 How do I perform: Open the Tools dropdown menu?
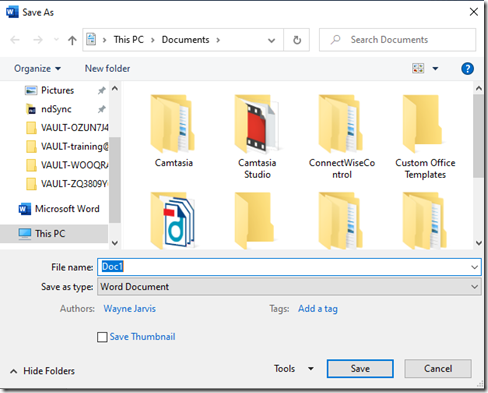coord(294,369)
